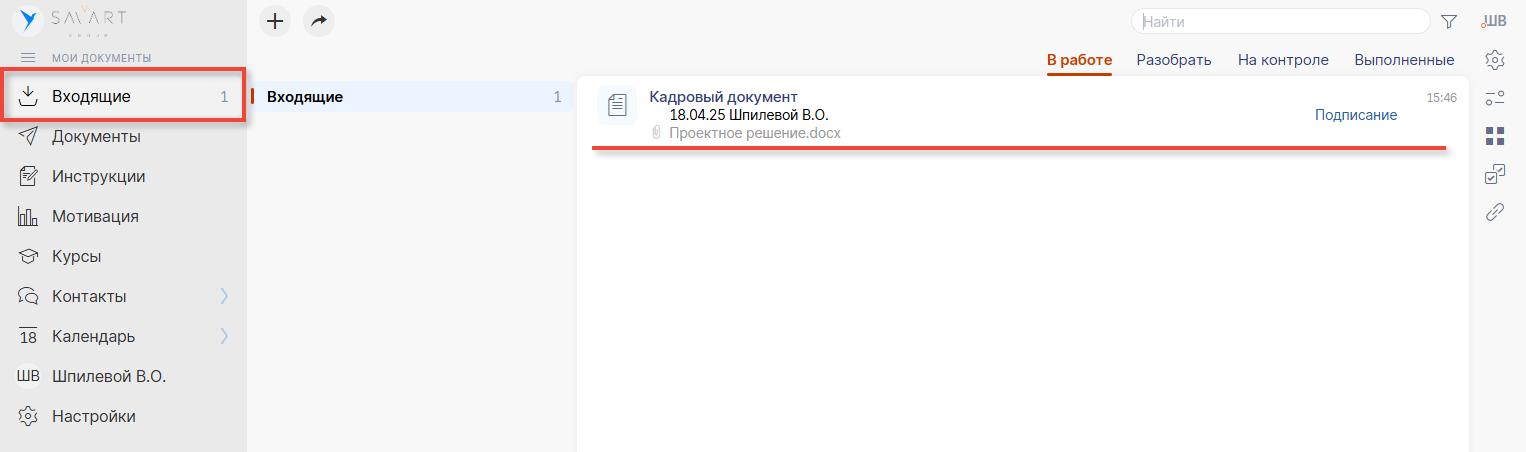Open the На контроле tab

pyautogui.click(x=1283, y=60)
